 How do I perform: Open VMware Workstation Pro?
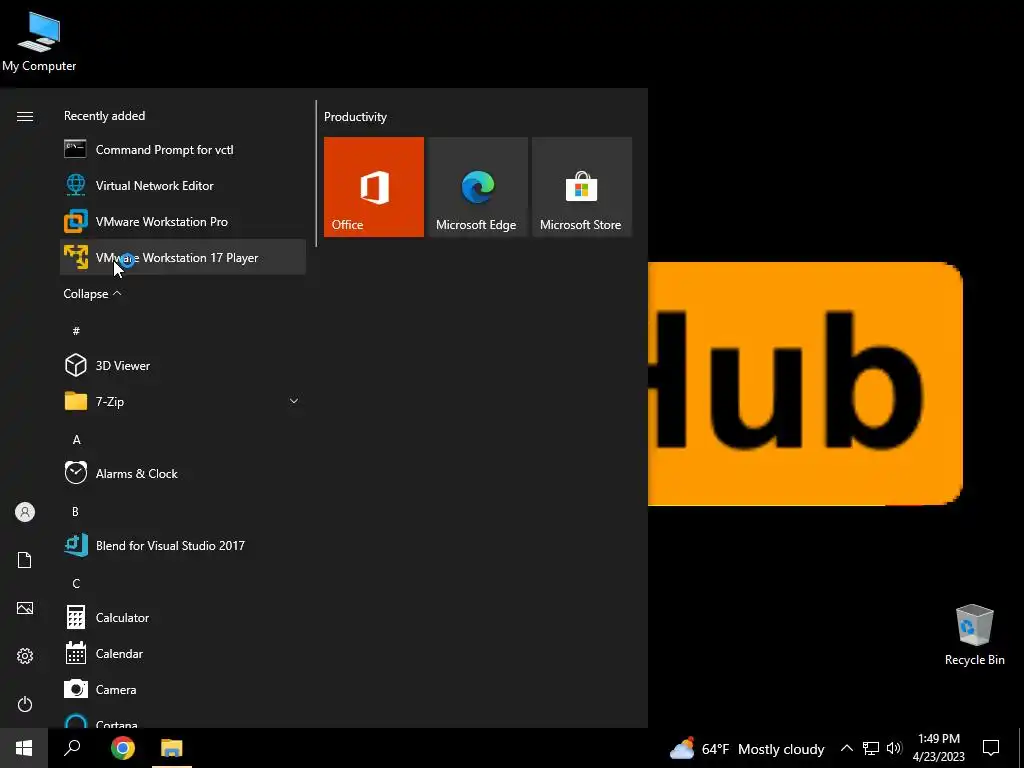tap(183, 221)
